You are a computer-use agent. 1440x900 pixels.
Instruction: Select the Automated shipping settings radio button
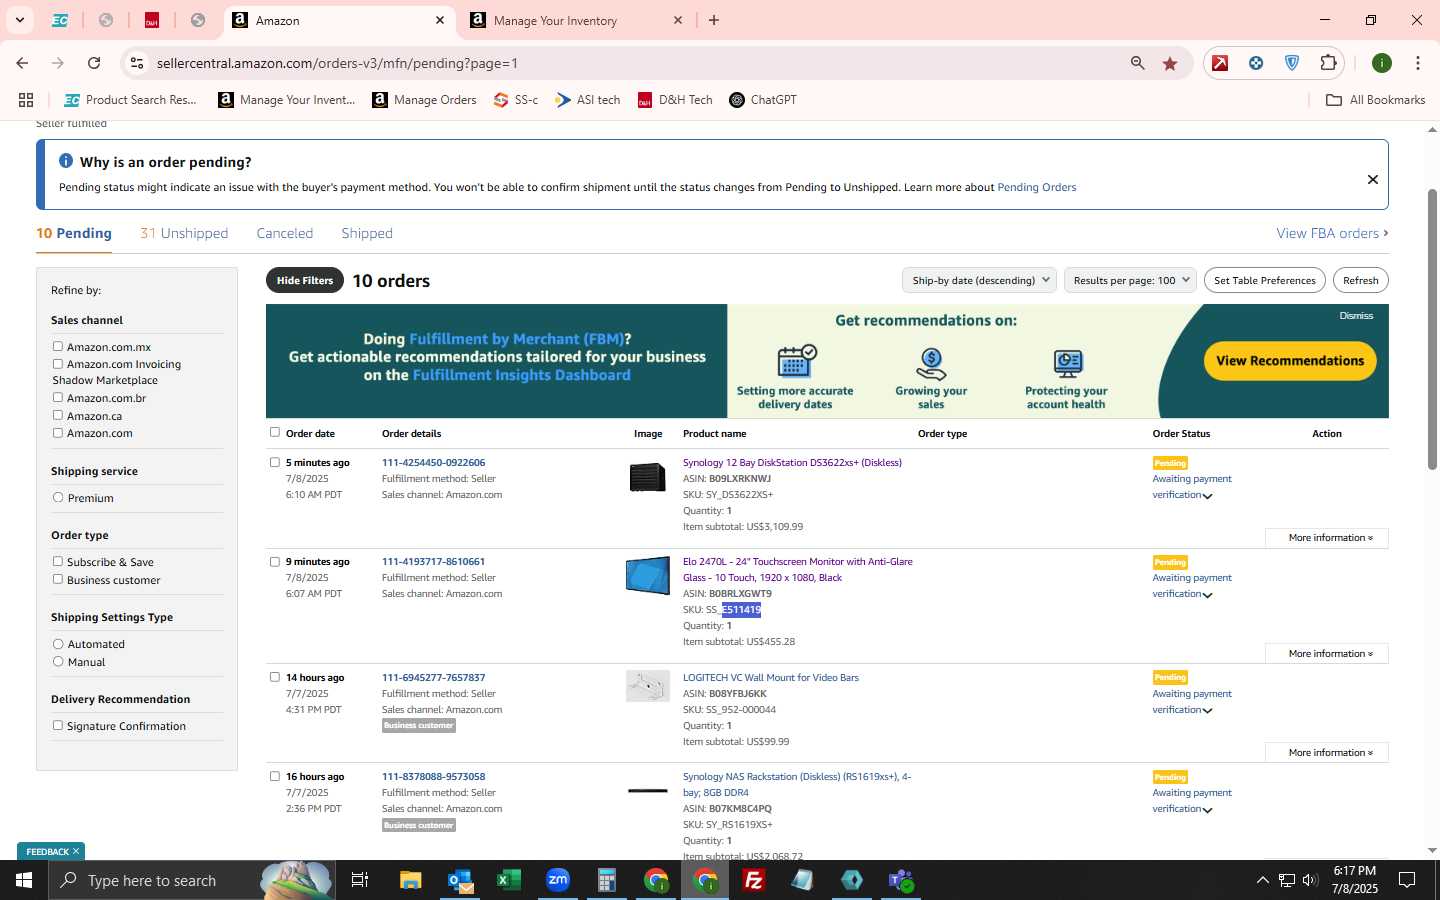click(58, 644)
